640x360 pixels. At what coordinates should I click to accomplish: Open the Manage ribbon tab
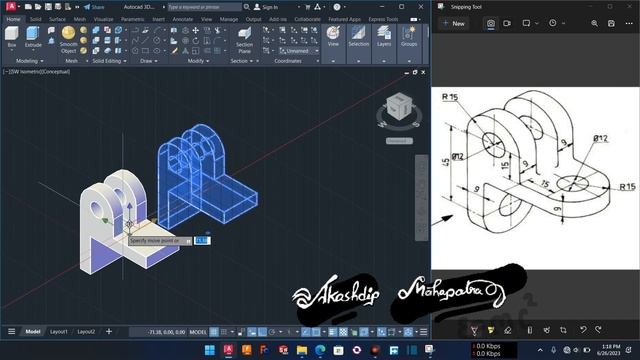[229, 19]
